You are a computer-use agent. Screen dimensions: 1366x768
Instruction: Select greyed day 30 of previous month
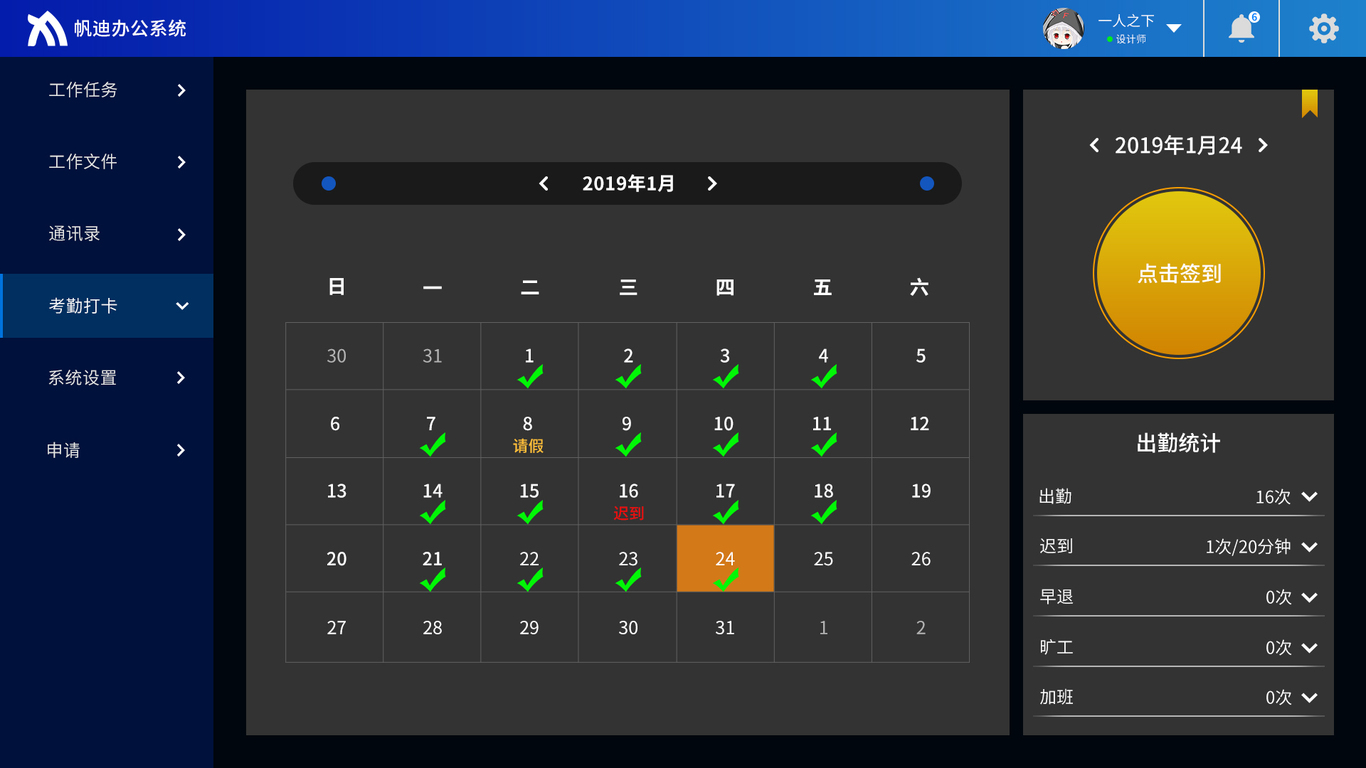(336, 356)
